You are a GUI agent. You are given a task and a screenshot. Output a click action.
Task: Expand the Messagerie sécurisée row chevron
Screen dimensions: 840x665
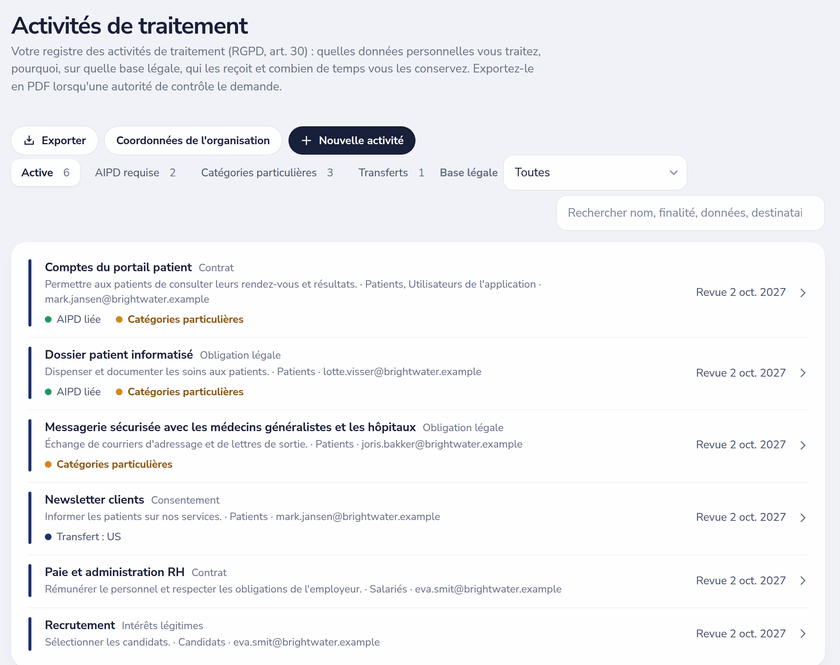tap(802, 445)
